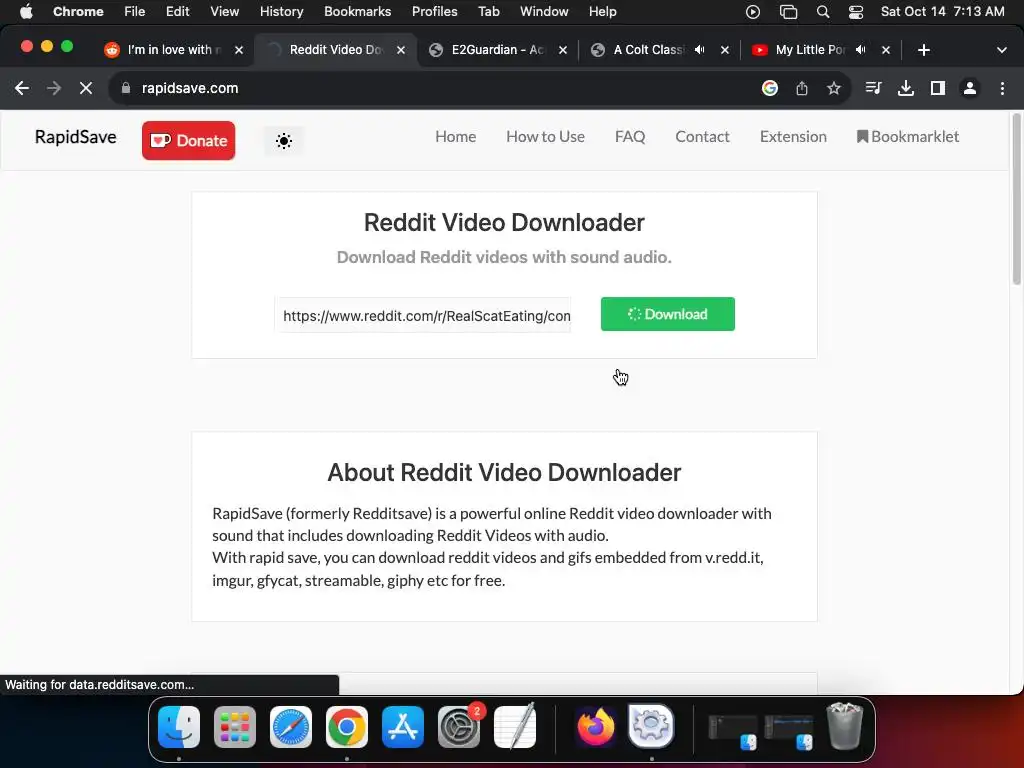Open Launchpad from the Dock
Viewport: 1024px width, 768px height.
point(235,727)
